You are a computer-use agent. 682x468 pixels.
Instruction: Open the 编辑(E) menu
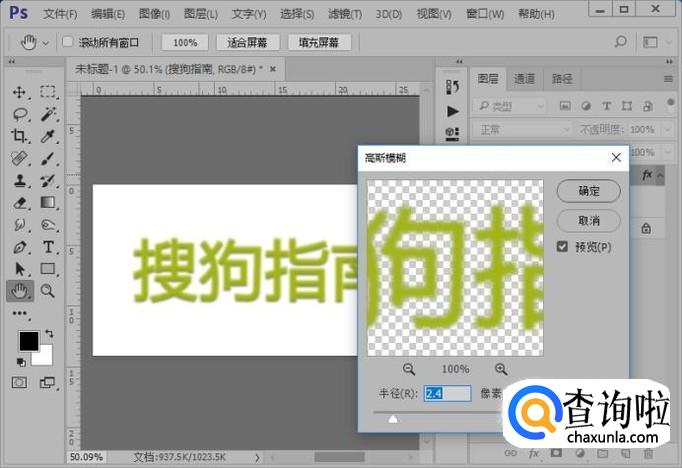(108, 14)
